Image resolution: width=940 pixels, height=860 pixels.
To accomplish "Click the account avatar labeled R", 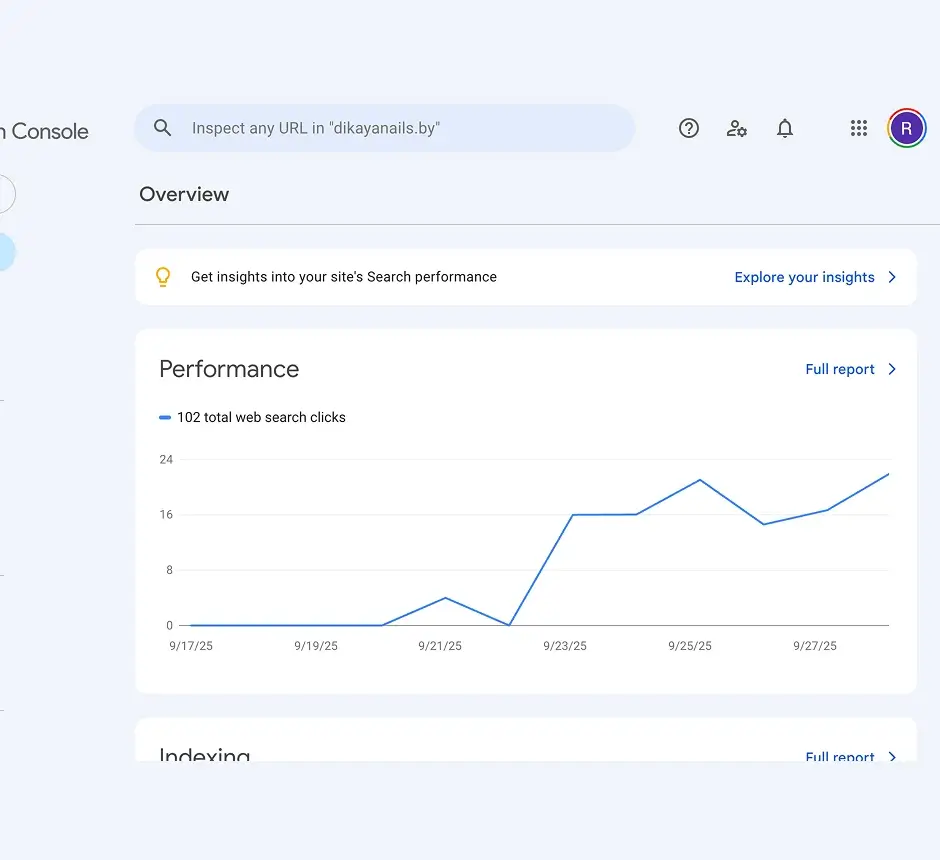I will coord(907,128).
